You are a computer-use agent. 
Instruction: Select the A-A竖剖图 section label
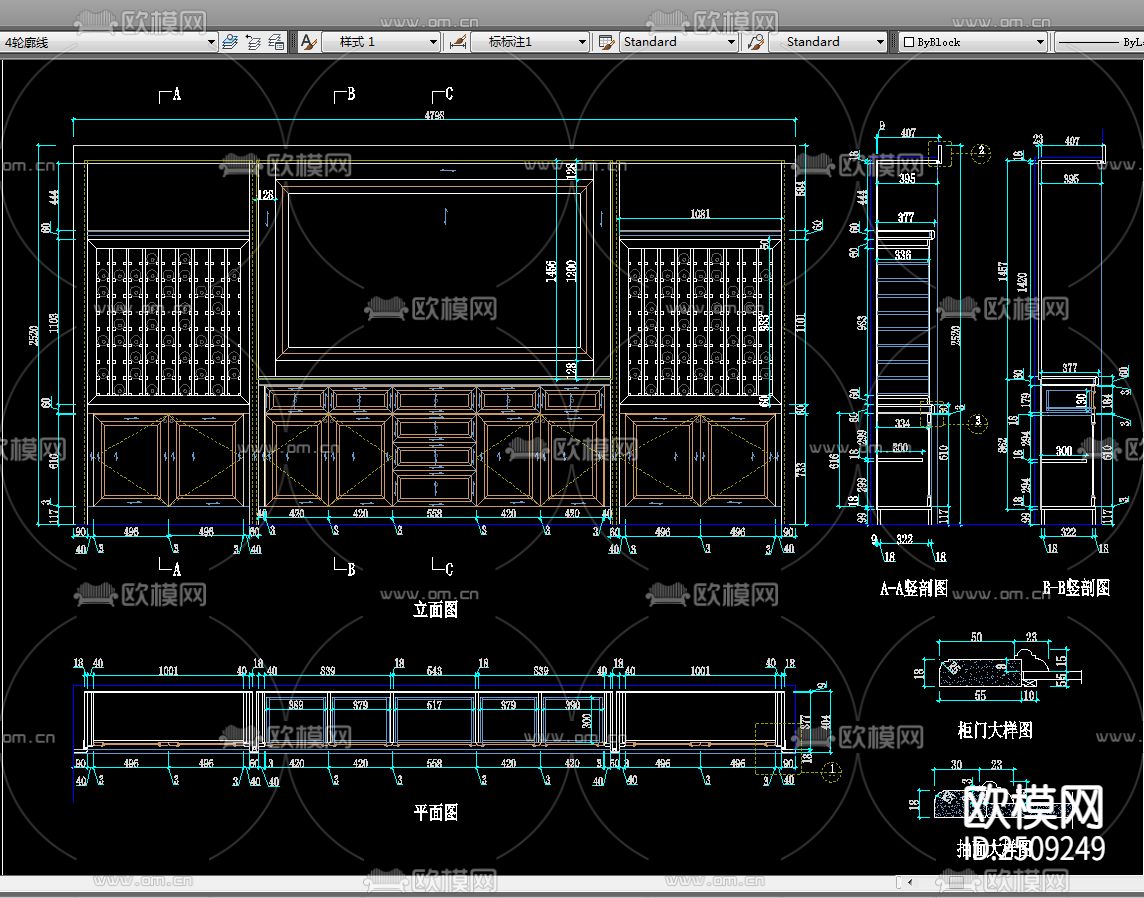[913, 589]
